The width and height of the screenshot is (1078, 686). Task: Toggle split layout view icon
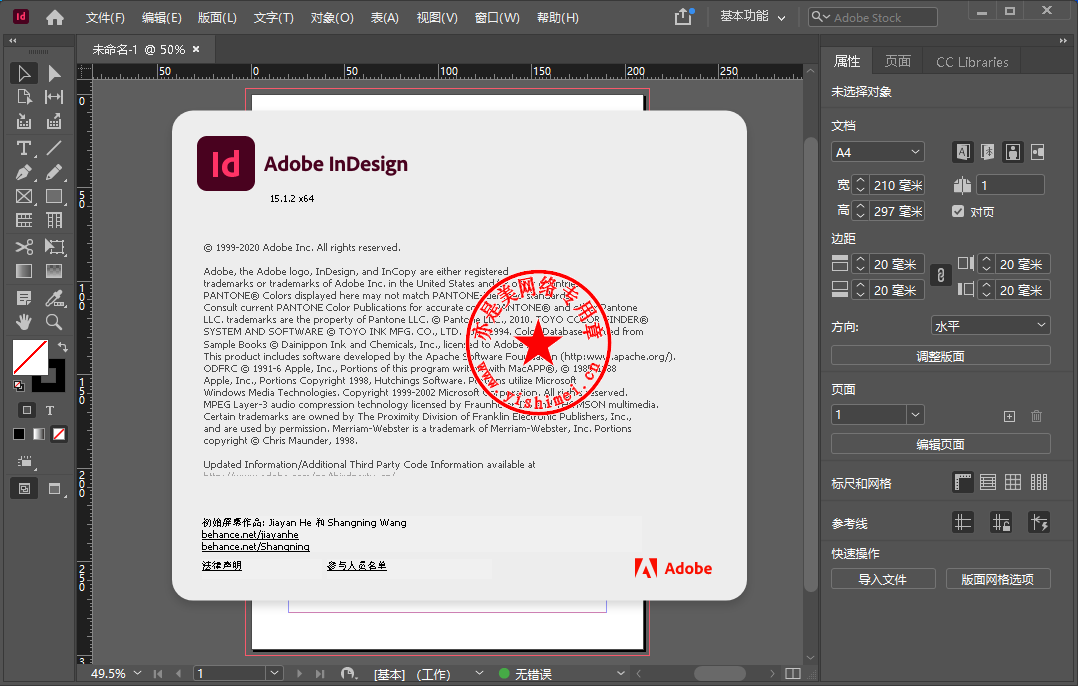coord(793,674)
